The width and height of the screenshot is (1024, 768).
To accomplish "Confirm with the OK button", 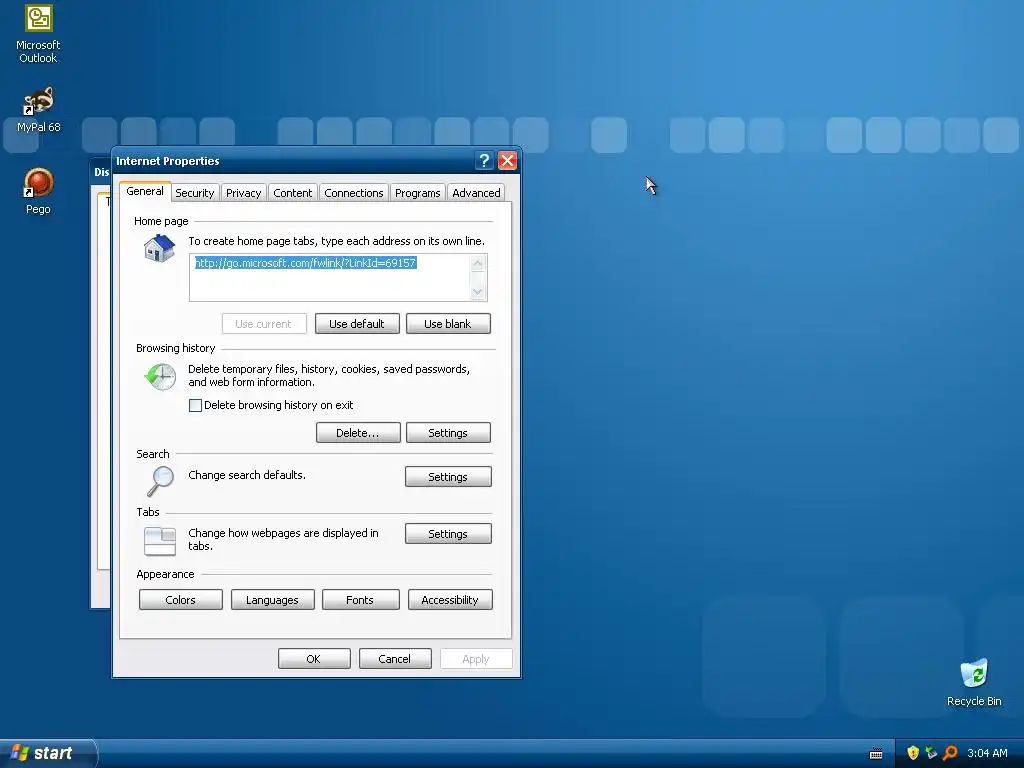I will (x=314, y=659).
